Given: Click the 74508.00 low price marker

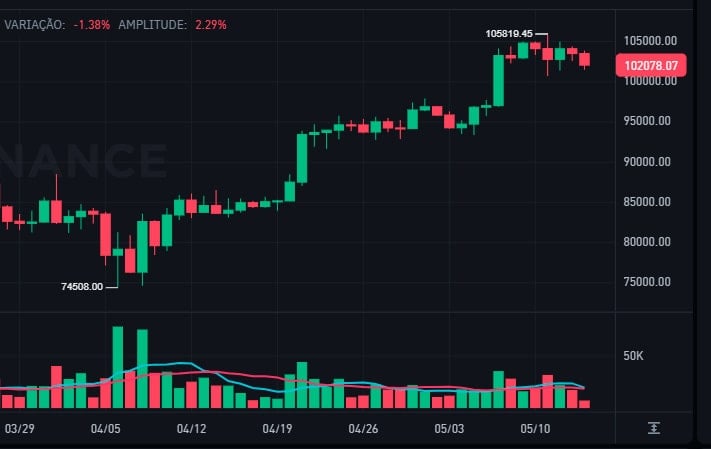Looking at the screenshot, I should pos(82,286).
